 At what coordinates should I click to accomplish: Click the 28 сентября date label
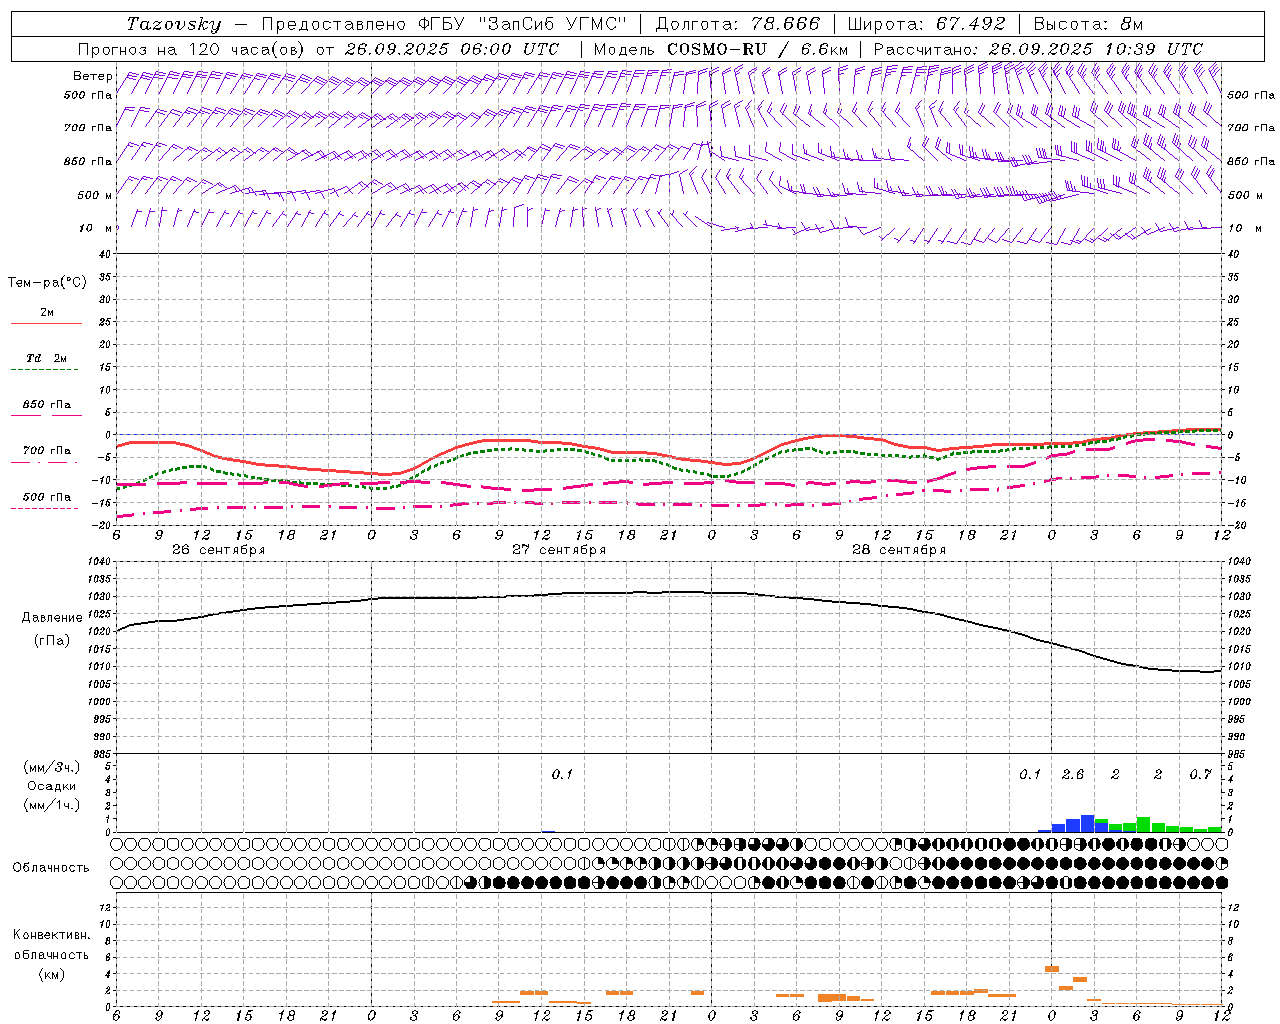click(x=899, y=550)
